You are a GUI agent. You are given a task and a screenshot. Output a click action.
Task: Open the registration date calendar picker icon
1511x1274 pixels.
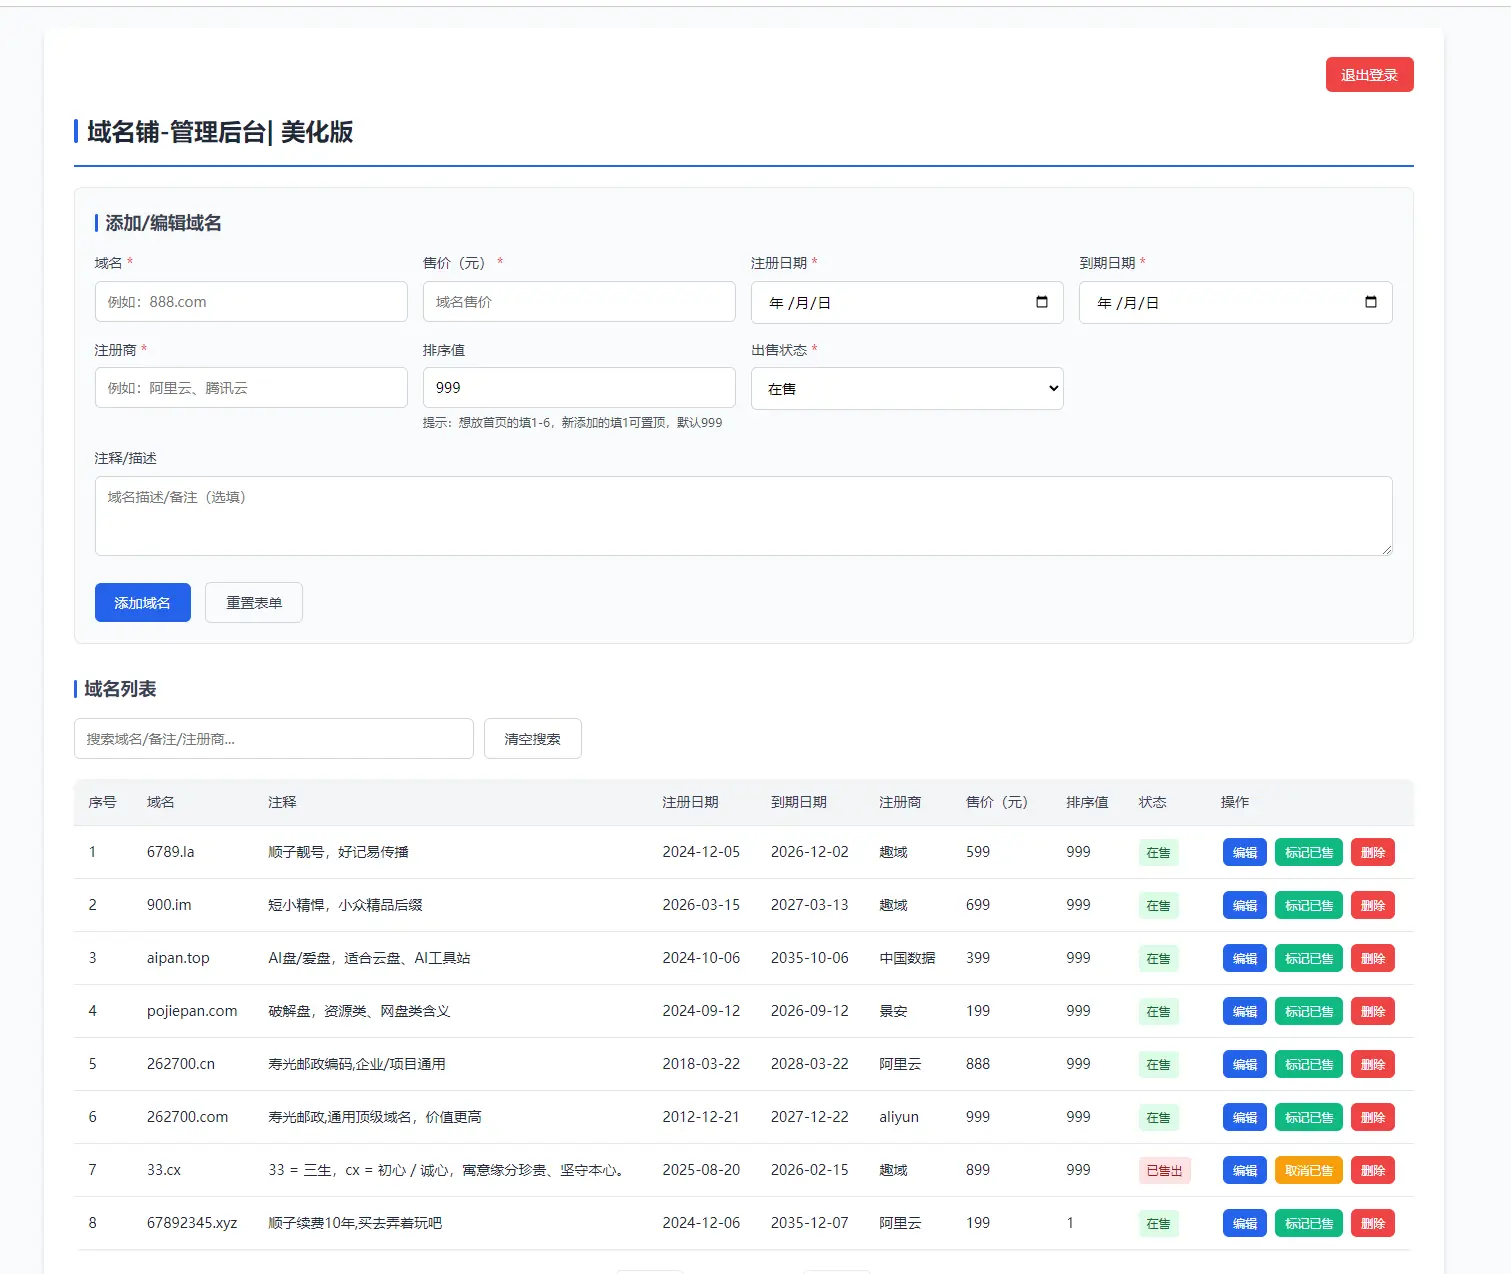[1042, 302]
